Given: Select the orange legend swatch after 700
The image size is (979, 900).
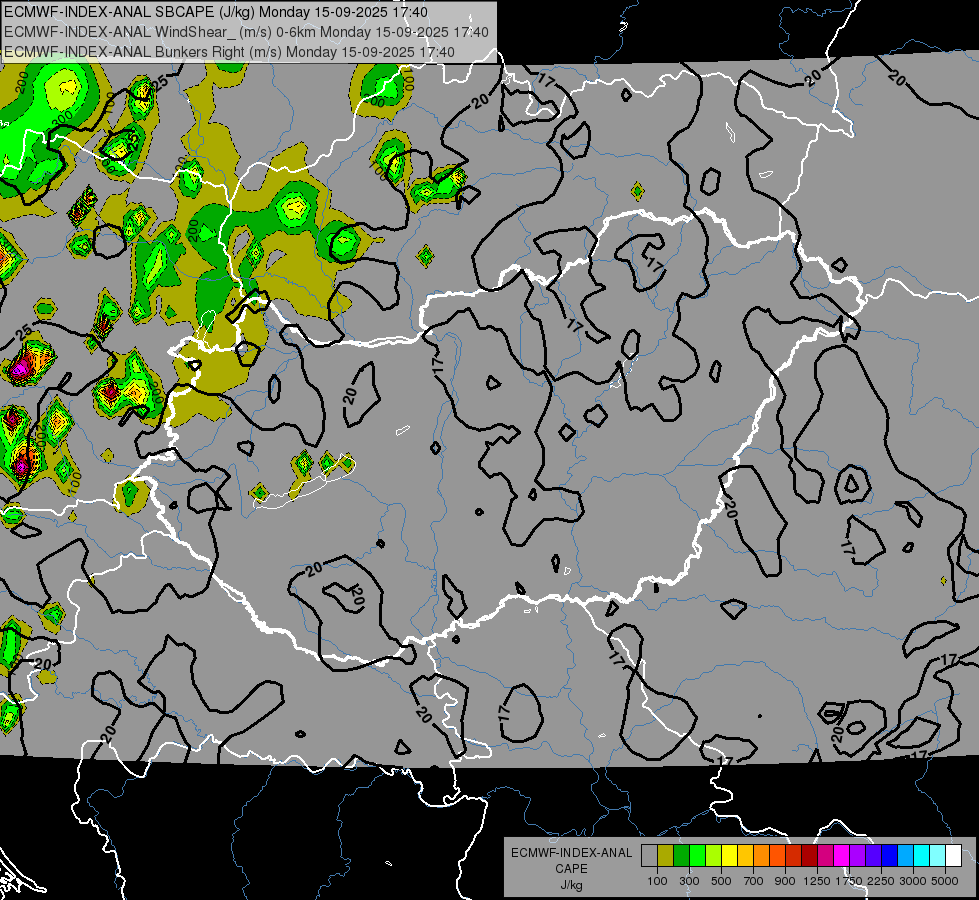Looking at the screenshot, I should click(761, 856).
